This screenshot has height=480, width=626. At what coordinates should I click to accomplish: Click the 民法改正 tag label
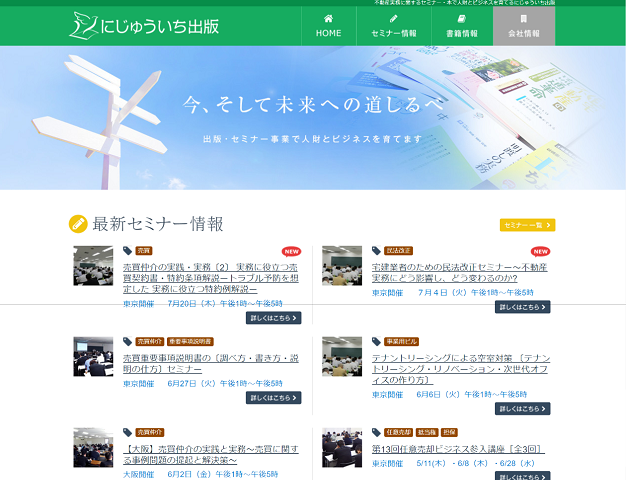pyautogui.click(x=398, y=251)
